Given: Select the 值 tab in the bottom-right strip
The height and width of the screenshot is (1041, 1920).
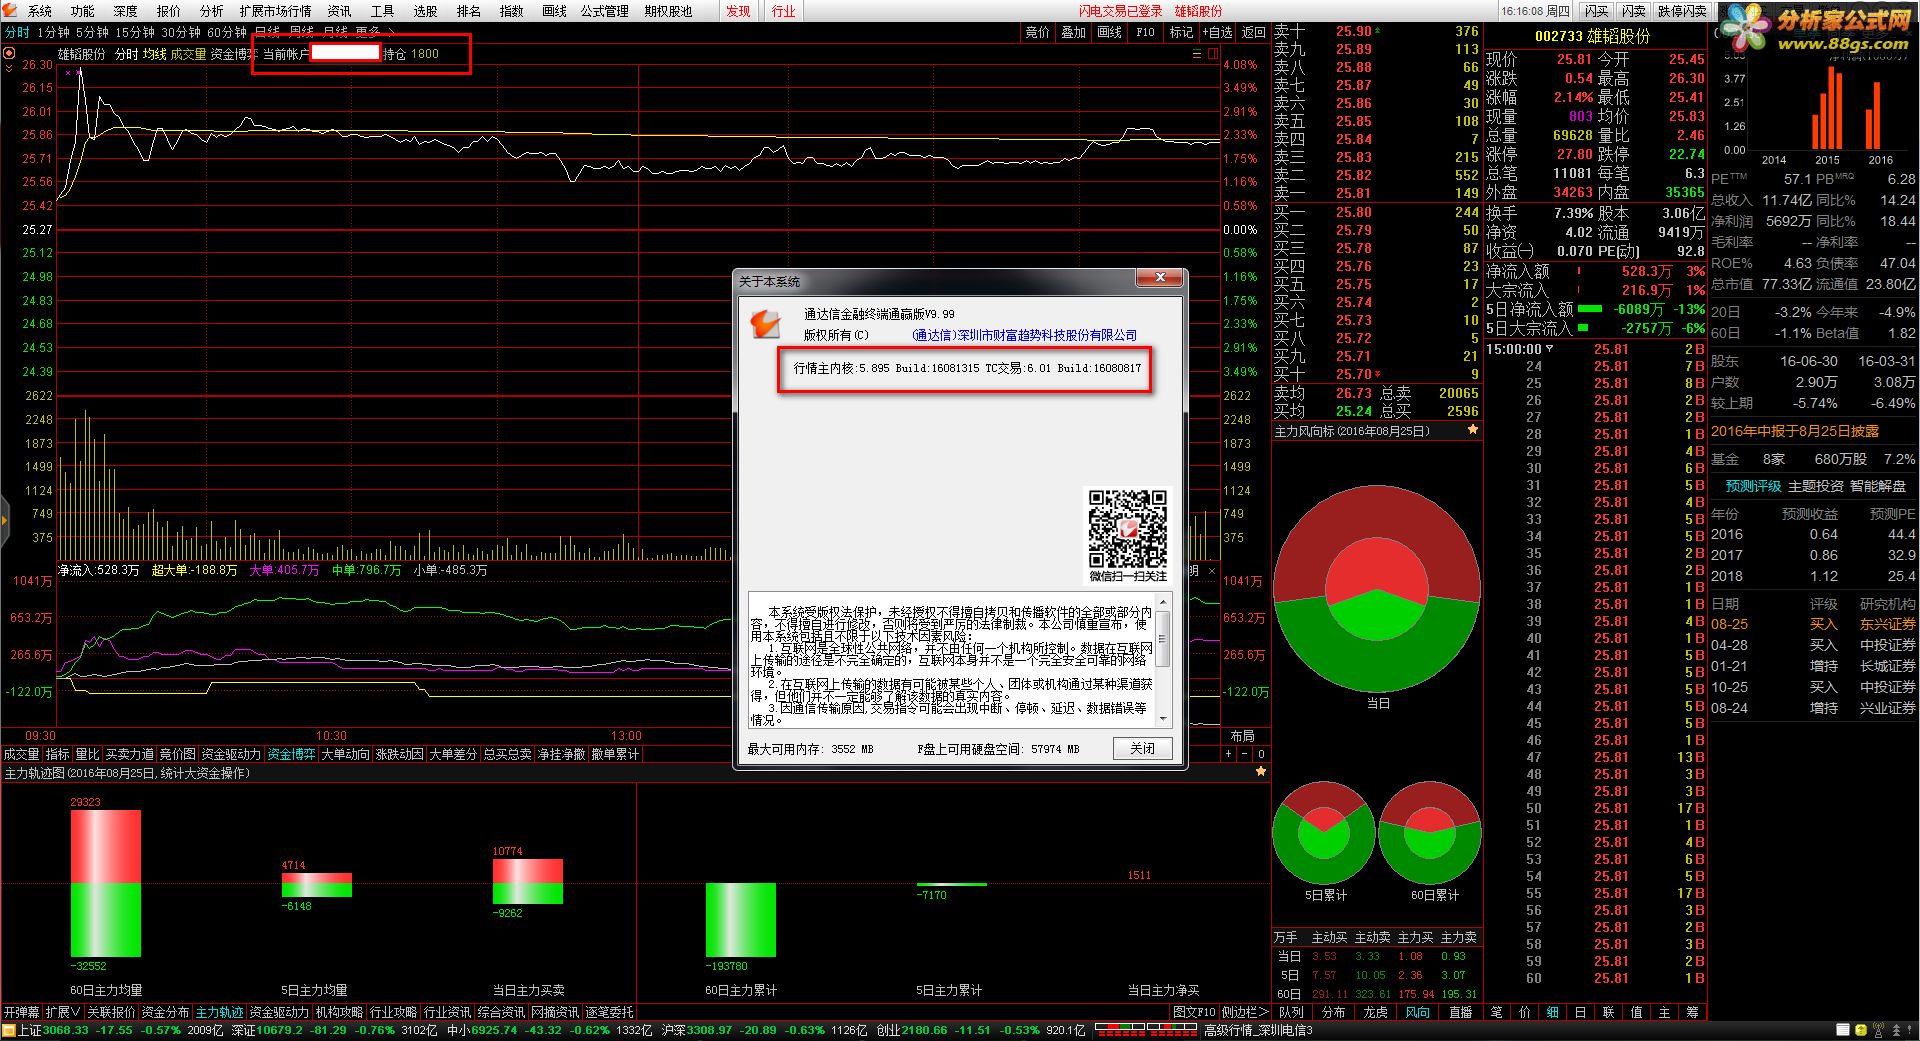Looking at the screenshot, I should pos(1636,1013).
